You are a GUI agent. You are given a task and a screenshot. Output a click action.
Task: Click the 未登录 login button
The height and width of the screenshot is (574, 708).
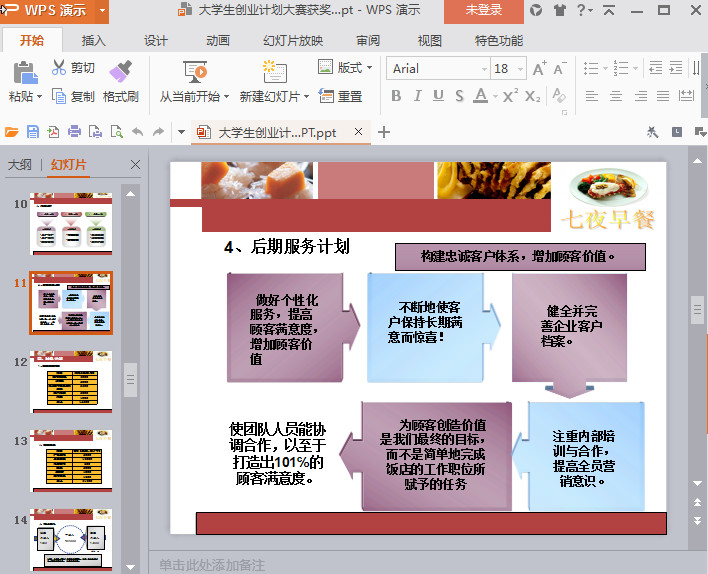(x=484, y=10)
